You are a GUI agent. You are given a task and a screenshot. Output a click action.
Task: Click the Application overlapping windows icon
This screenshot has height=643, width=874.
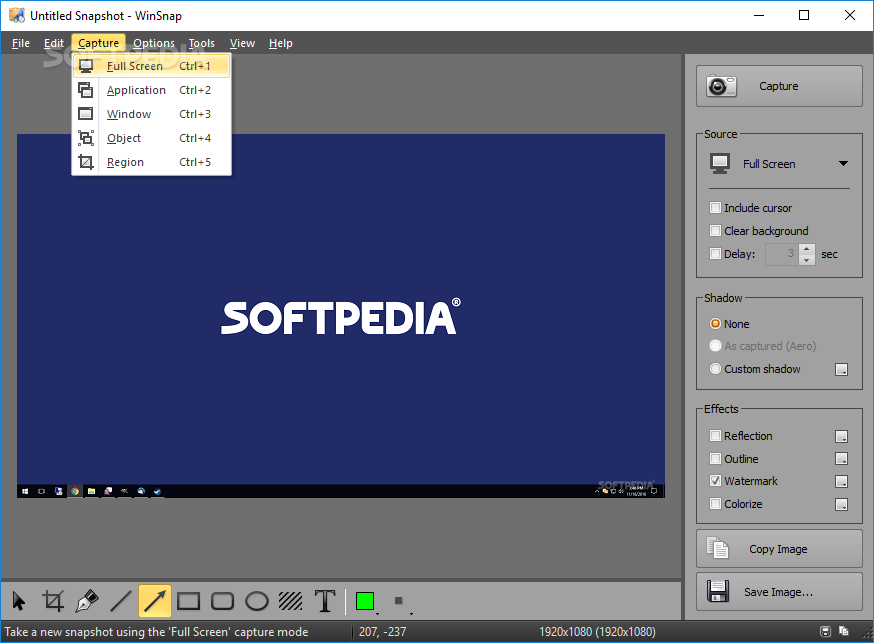coord(86,90)
